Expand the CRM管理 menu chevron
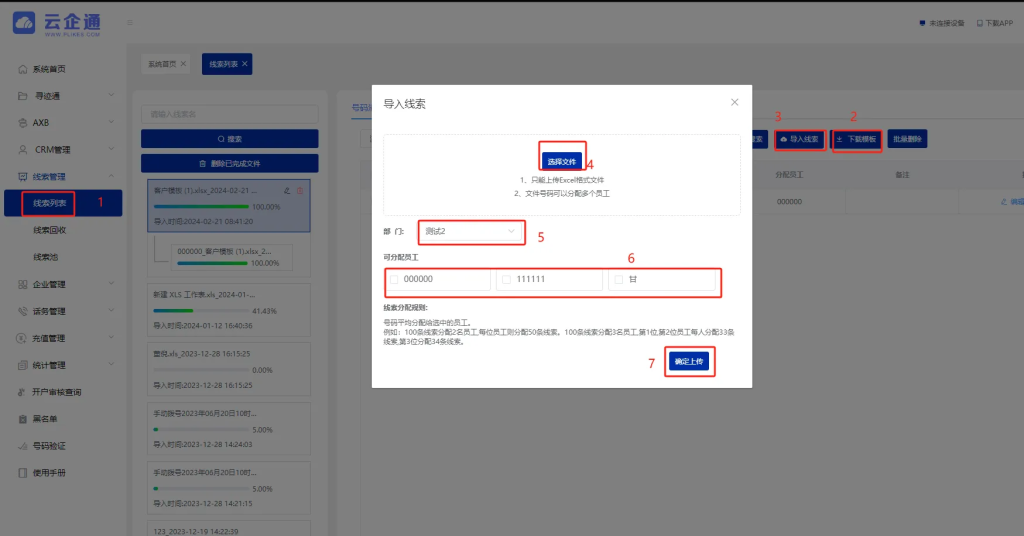This screenshot has height=536, width=1024. click(111, 149)
